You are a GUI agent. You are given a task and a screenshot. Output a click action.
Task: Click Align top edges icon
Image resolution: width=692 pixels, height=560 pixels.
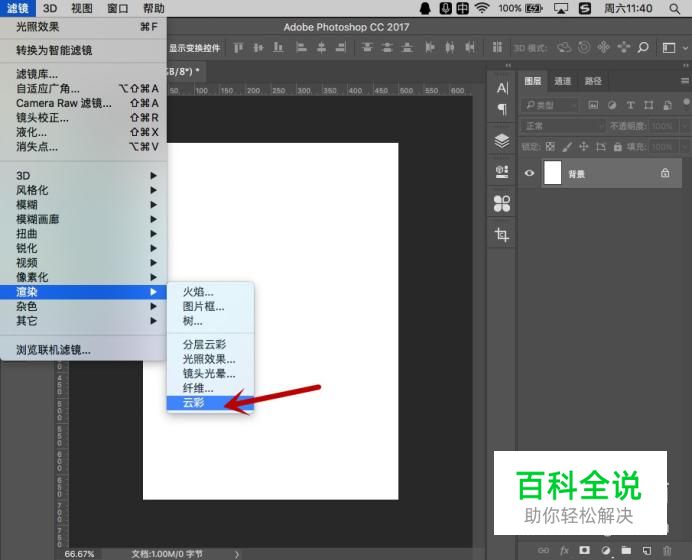click(x=238, y=47)
